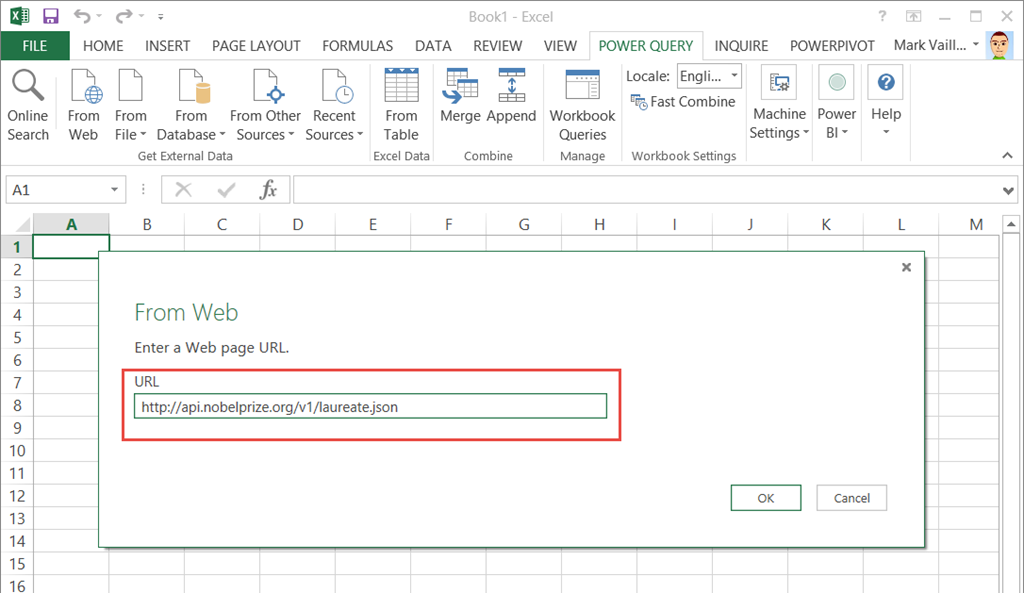Collapse the ribbon with the chevron

[1008, 155]
